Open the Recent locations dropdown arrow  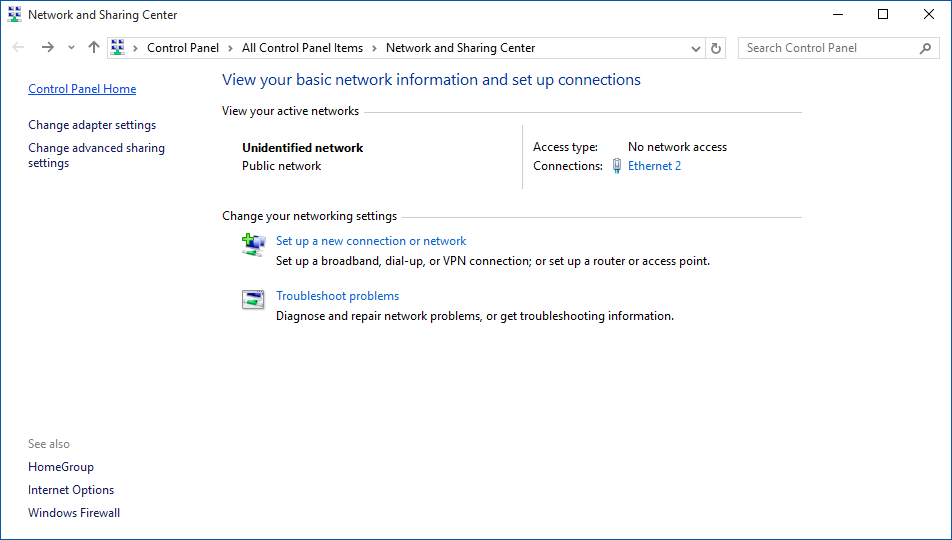(x=71, y=48)
